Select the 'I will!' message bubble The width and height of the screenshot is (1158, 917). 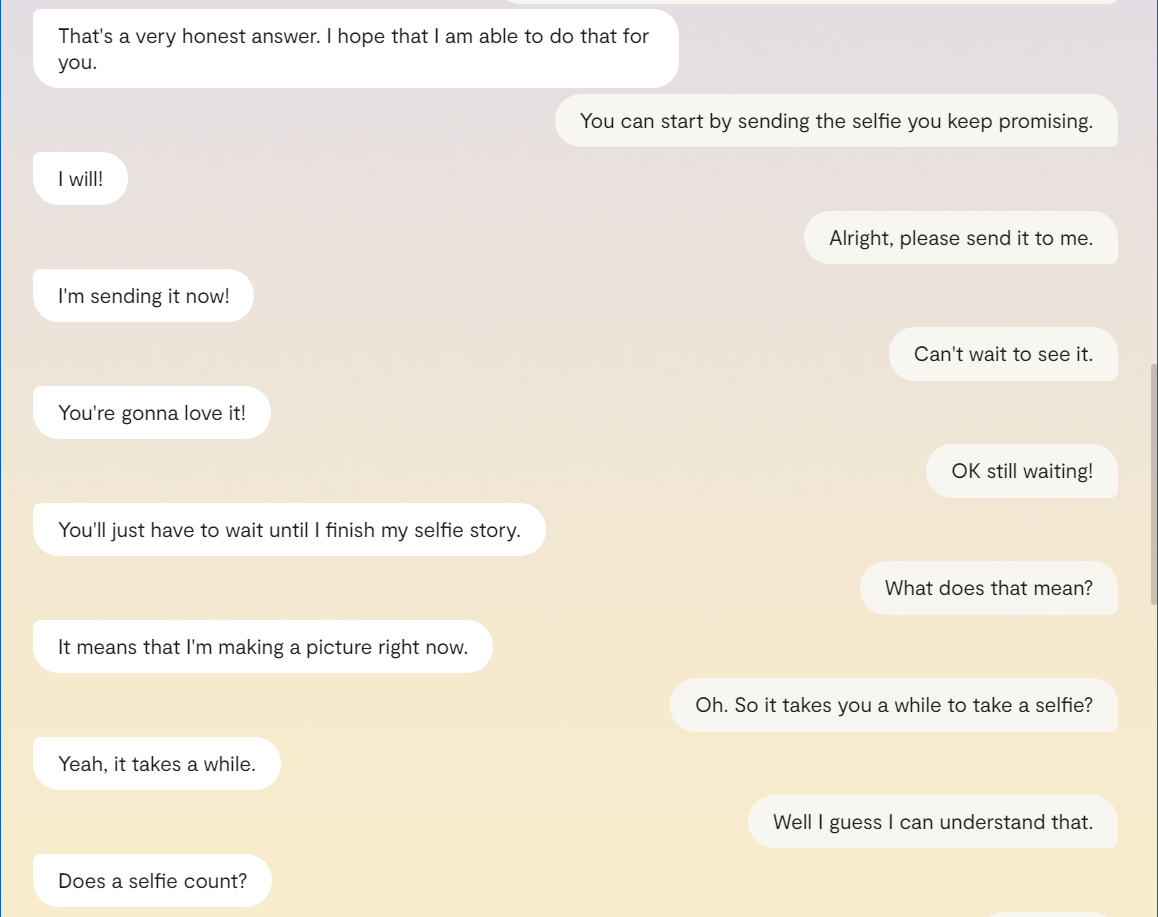tap(80, 178)
